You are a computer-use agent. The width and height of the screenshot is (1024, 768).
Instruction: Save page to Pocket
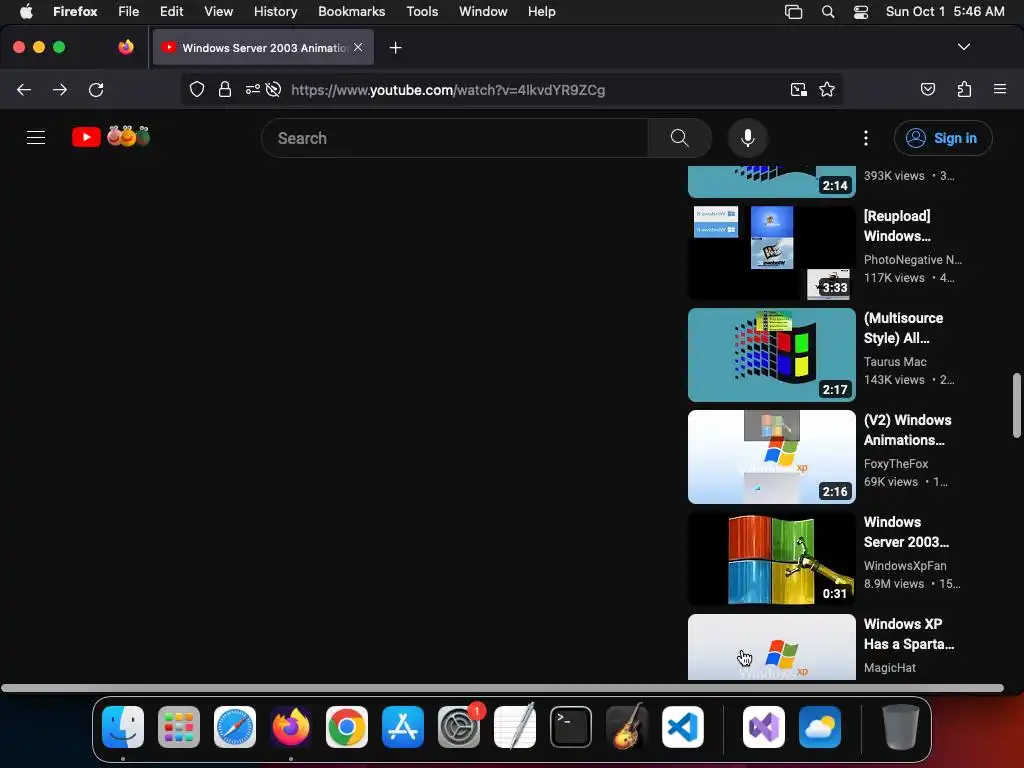tap(927, 89)
